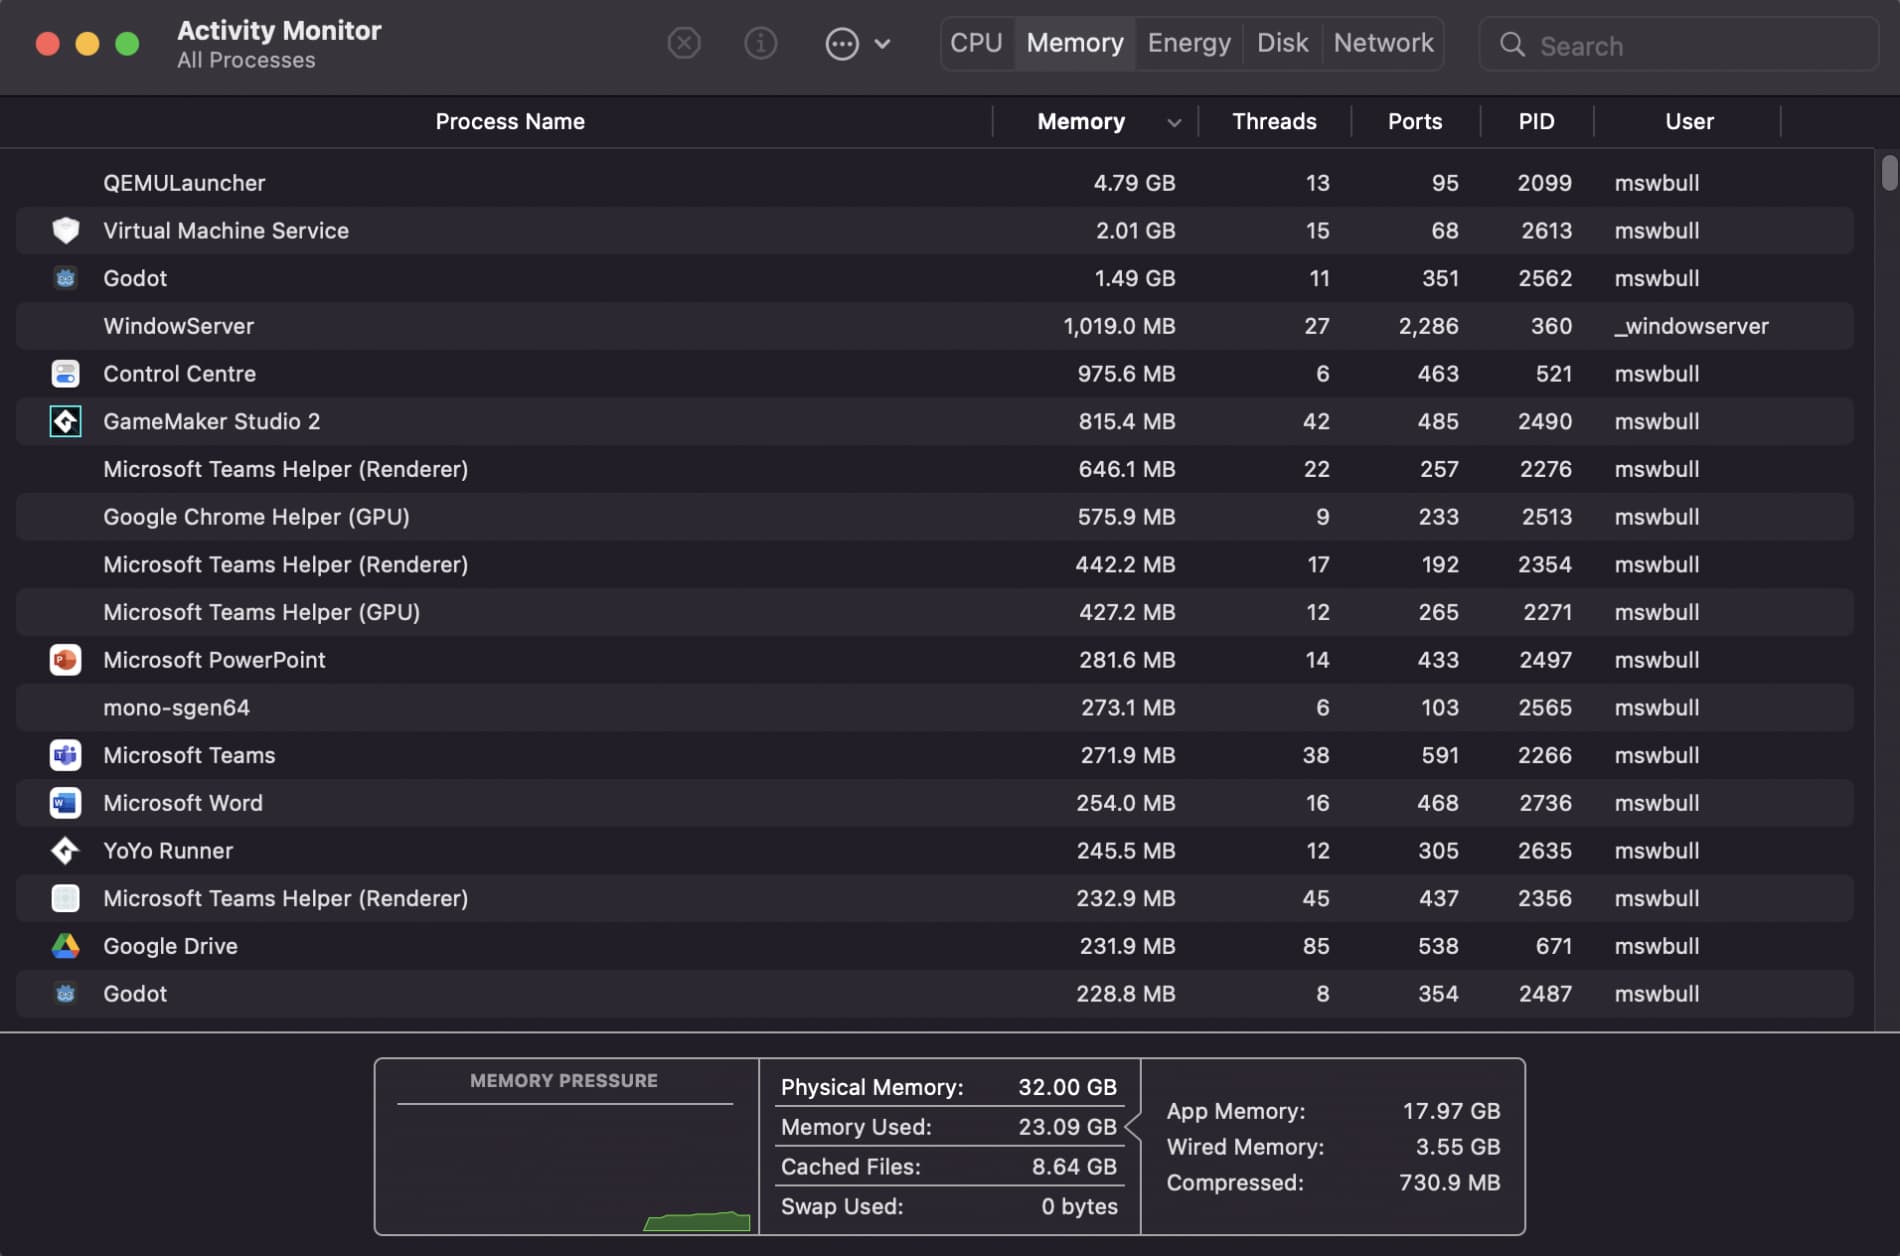Switch to the Disk tab
Image resolution: width=1900 pixels, height=1256 pixels.
click(1282, 43)
